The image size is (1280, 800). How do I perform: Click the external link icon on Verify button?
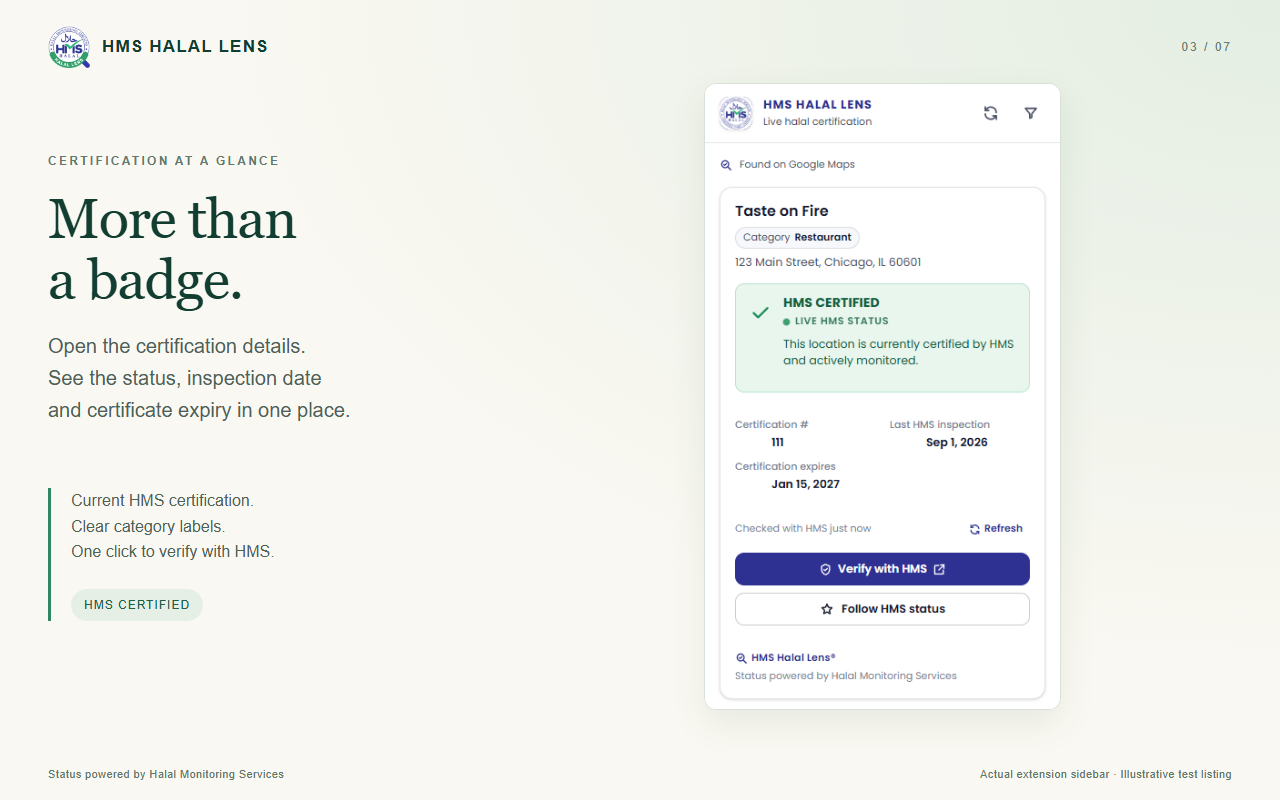tap(939, 569)
